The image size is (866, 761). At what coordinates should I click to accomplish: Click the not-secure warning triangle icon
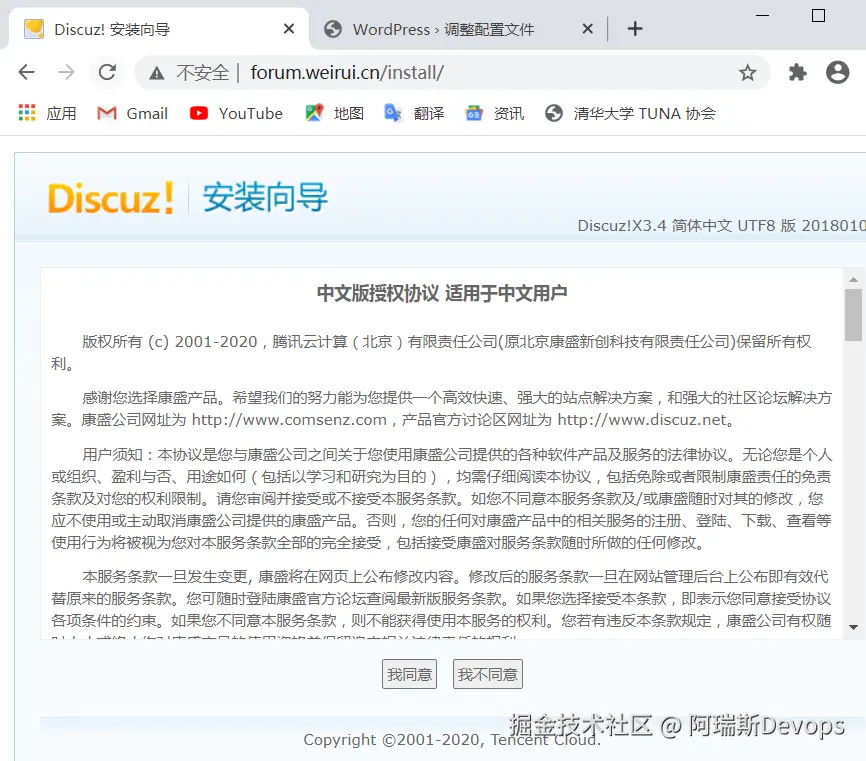point(157,73)
